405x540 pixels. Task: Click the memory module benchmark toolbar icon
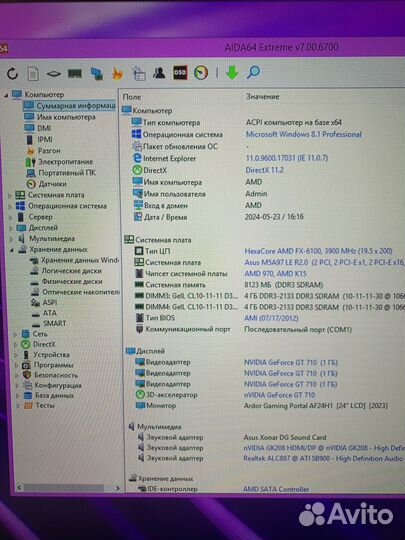coord(75,73)
